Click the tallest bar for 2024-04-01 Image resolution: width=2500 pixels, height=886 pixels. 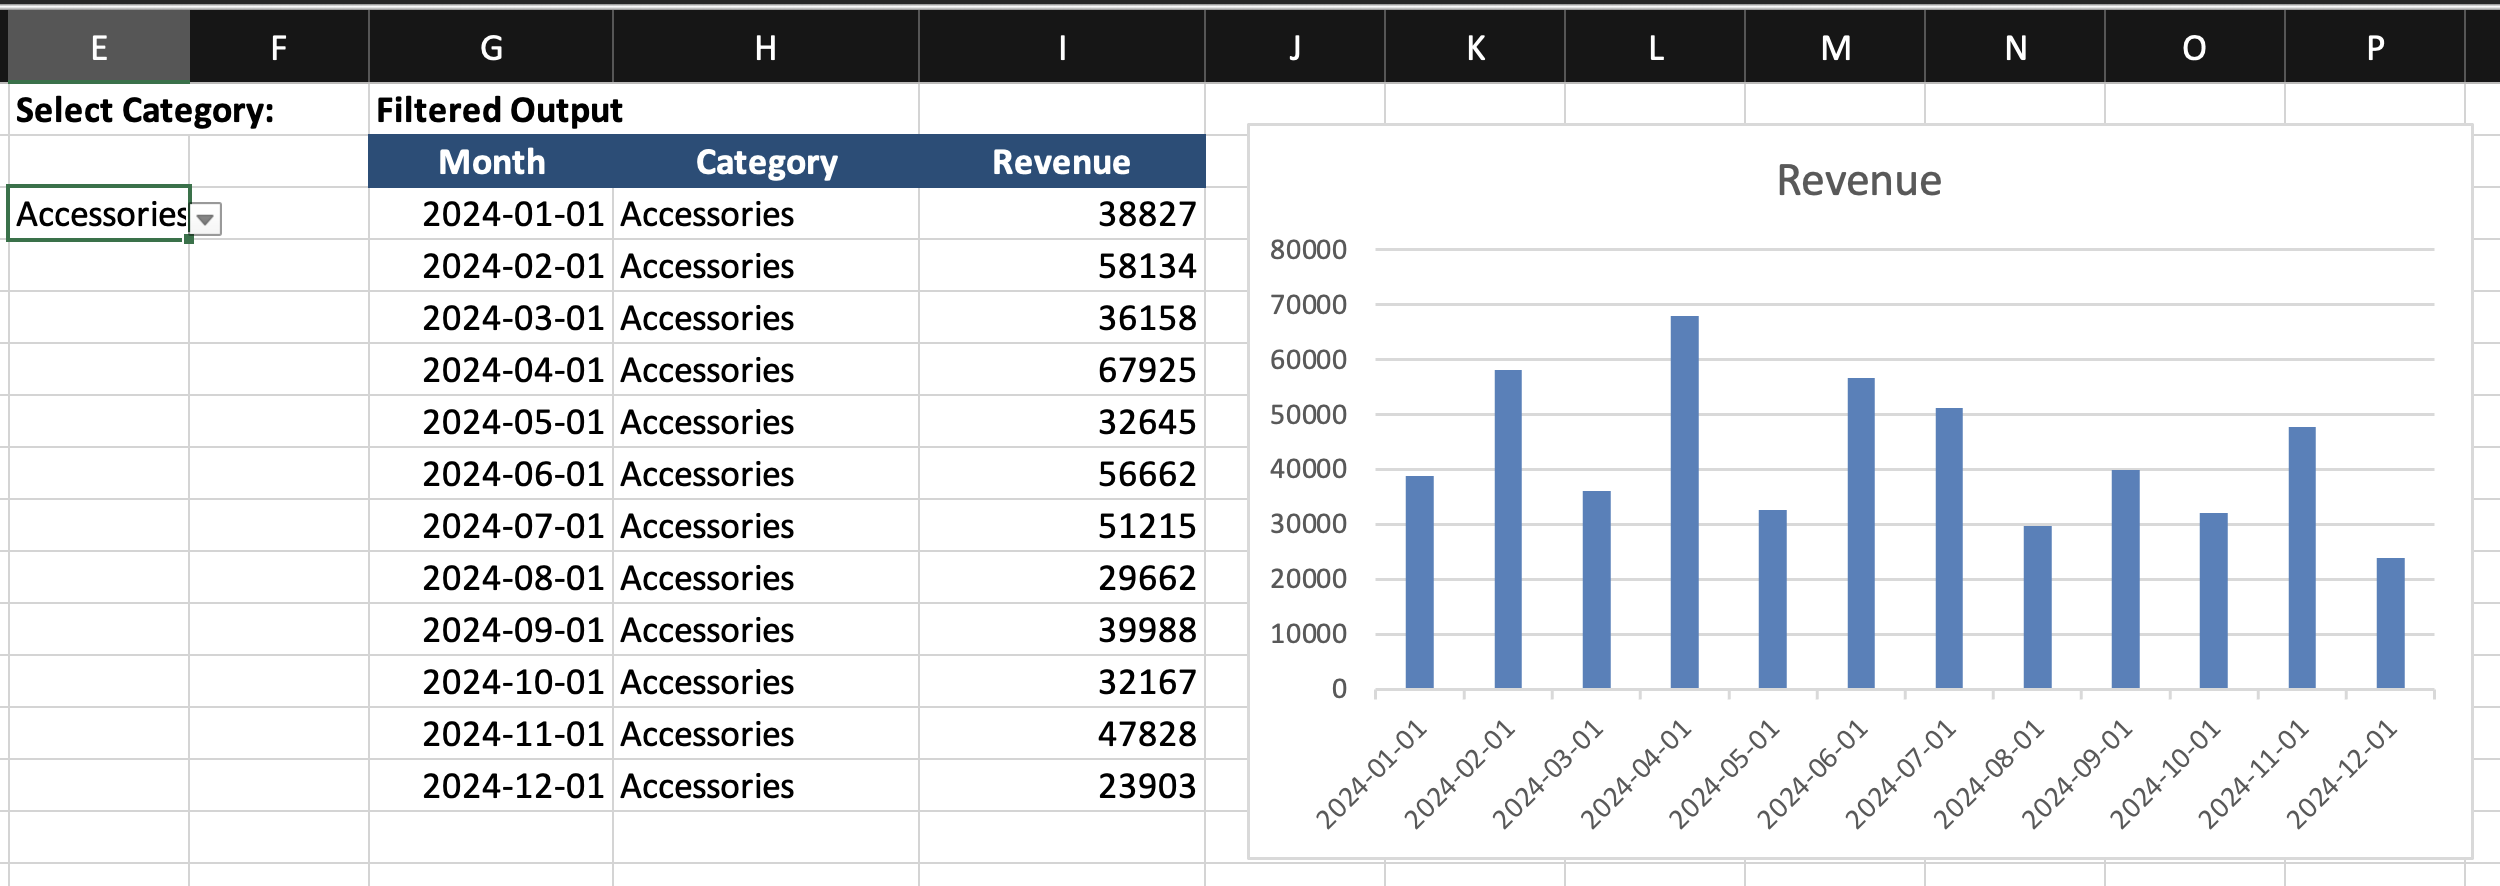[x=1684, y=500]
